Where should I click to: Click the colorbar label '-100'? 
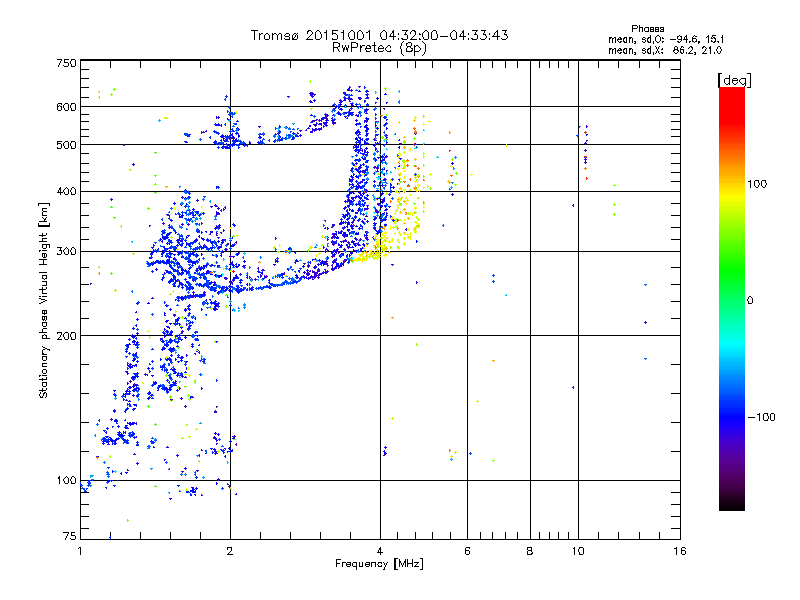[x=761, y=417]
